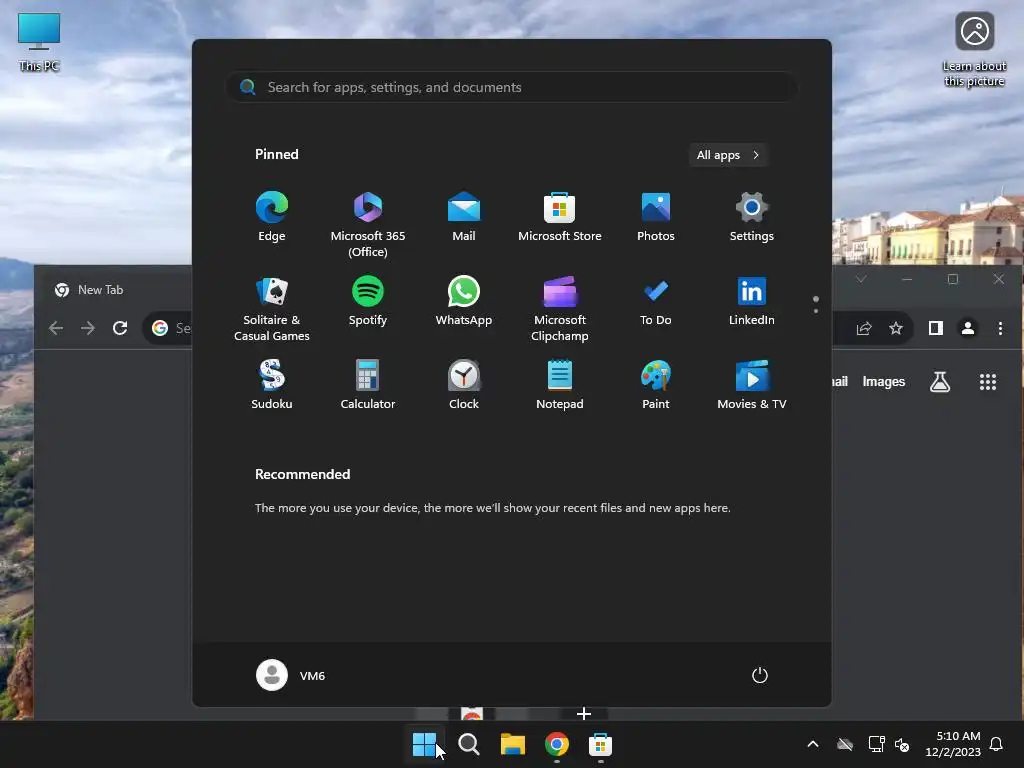Open LinkedIn app
1024x768 pixels.
[x=752, y=301]
